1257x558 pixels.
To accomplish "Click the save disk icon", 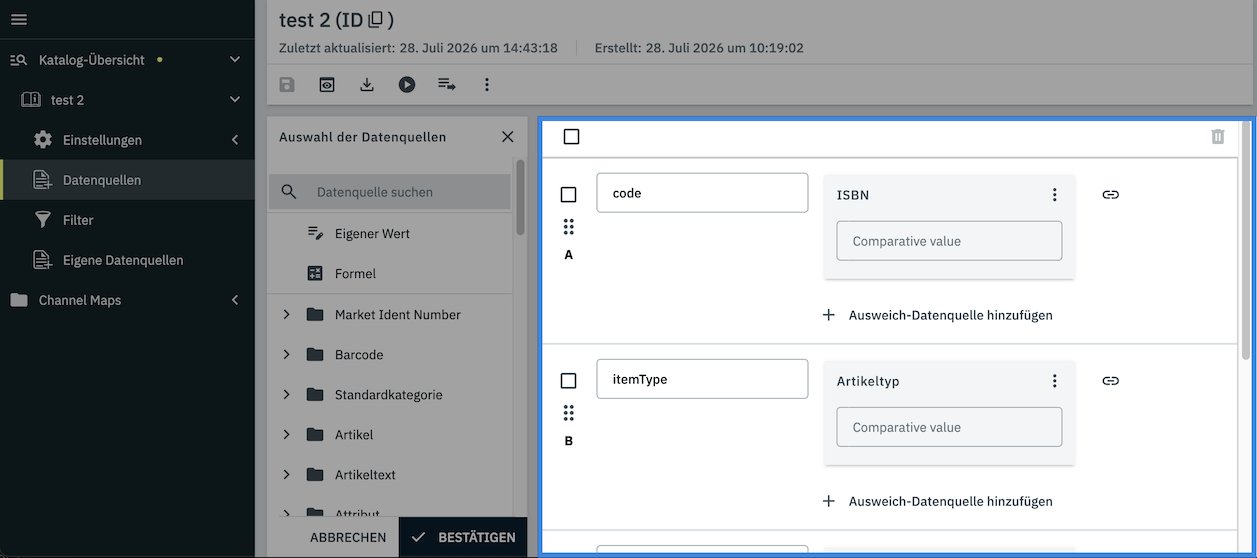I will (x=287, y=85).
